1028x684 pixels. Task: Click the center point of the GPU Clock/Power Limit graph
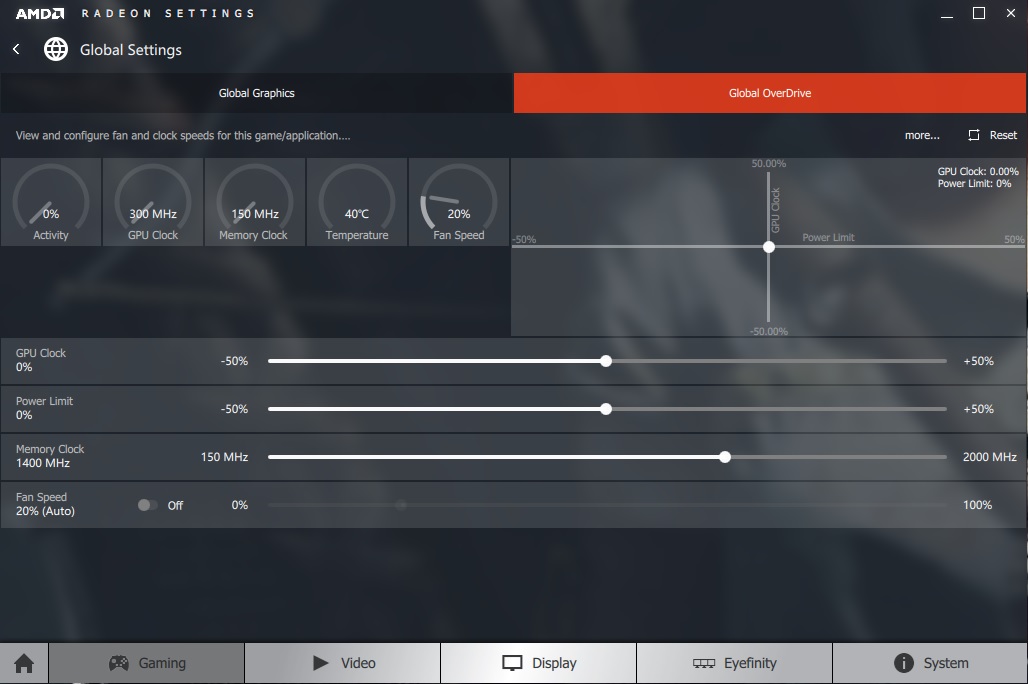click(x=769, y=247)
